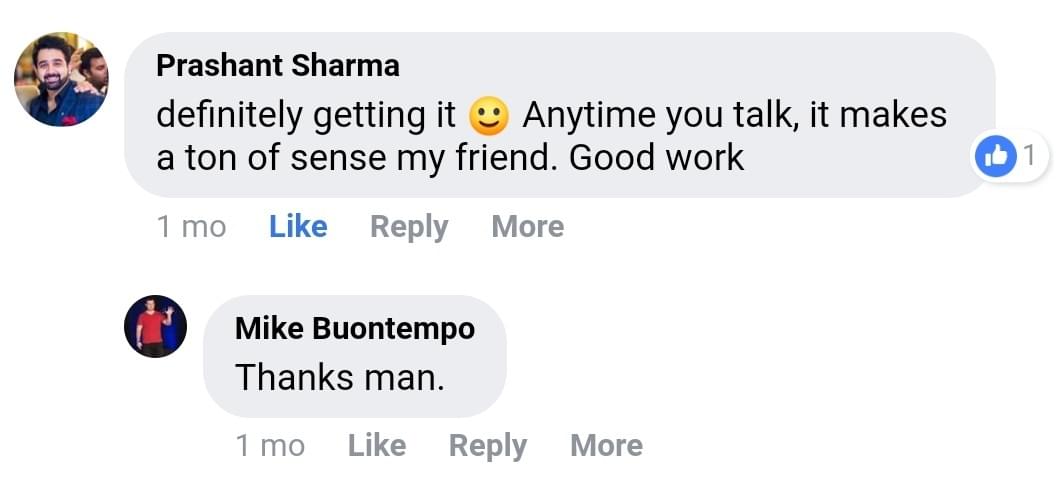Select the "definitely getting it" comment text
The image size is (1057, 479).
click(x=306, y=116)
